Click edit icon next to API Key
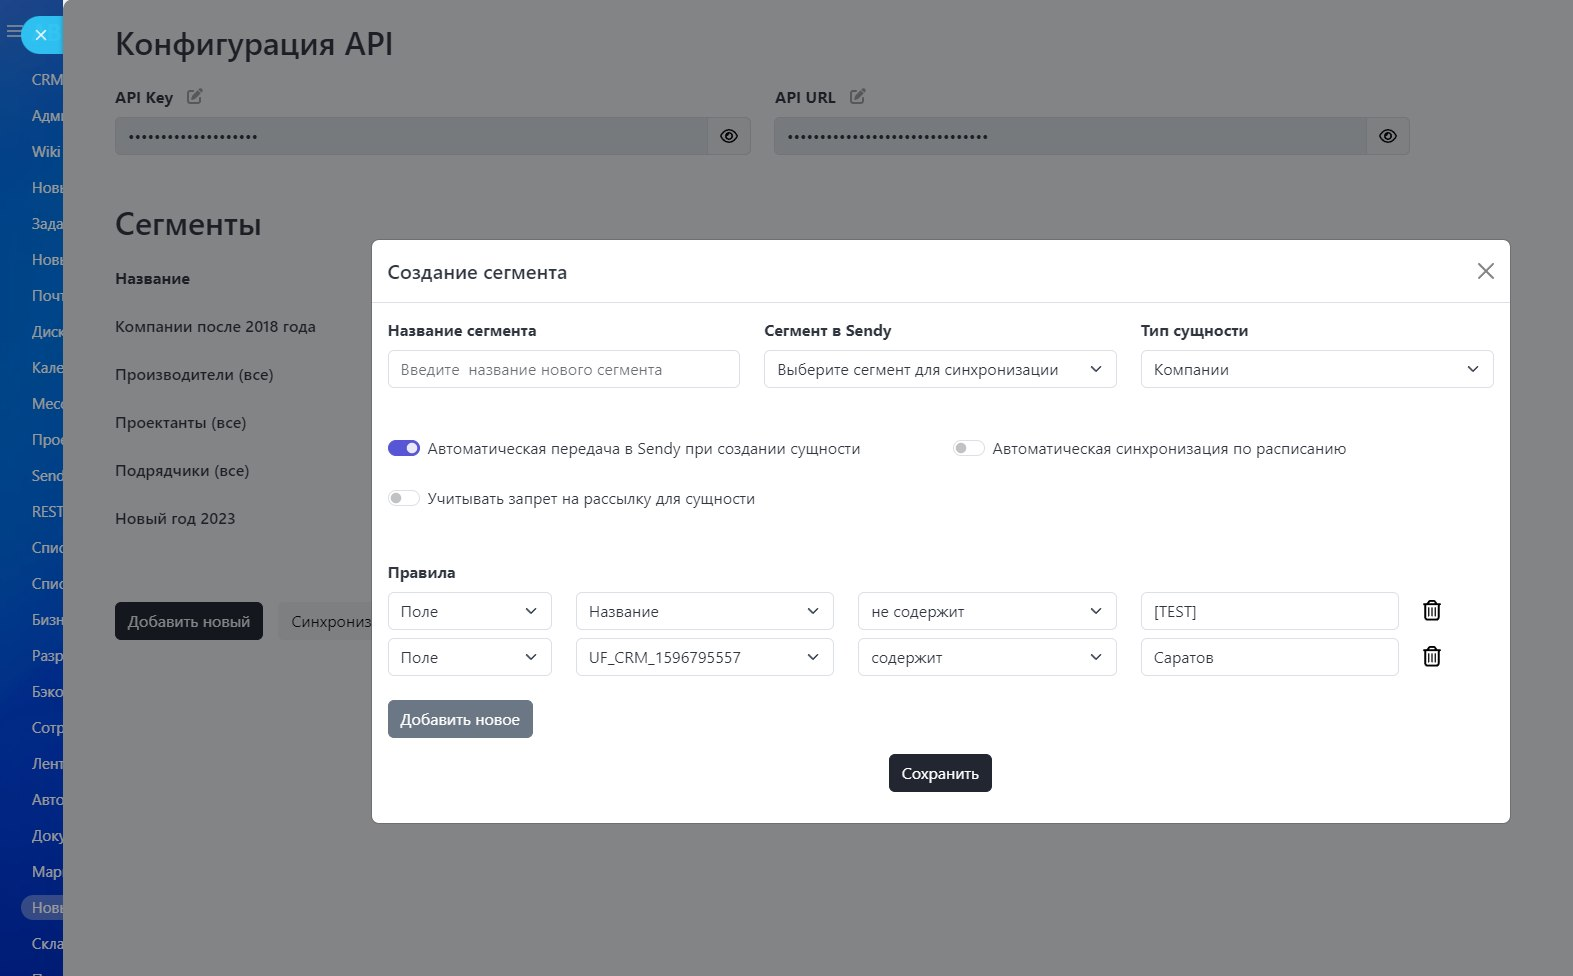 [195, 97]
